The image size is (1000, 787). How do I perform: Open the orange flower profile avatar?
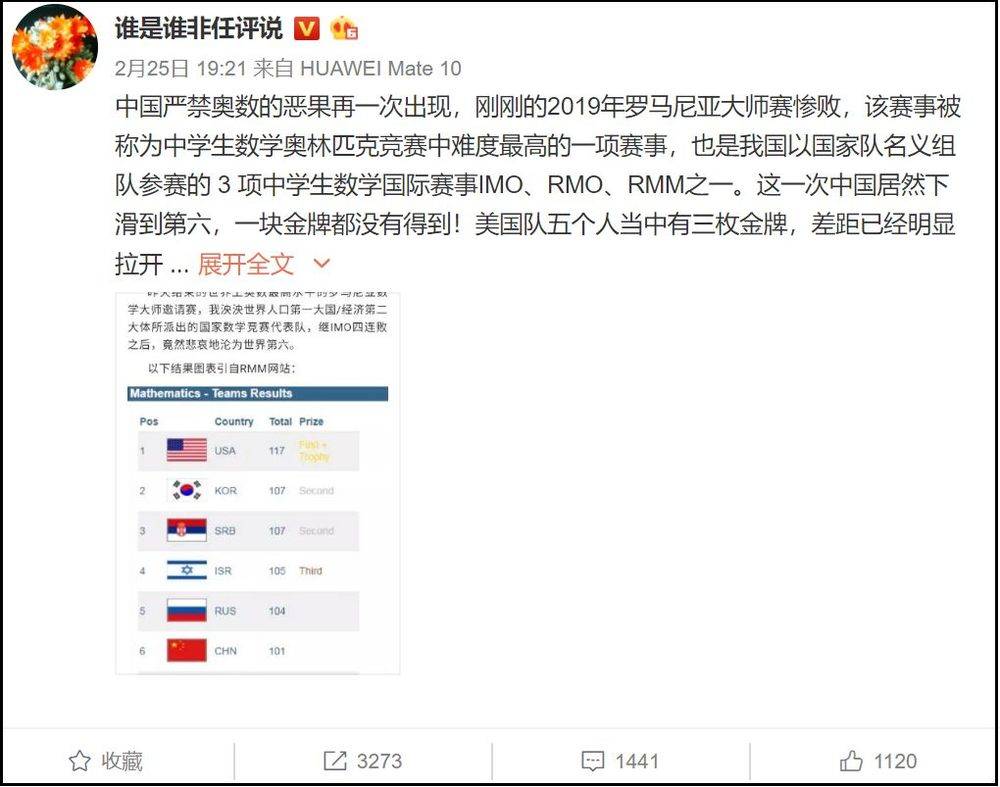point(55,47)
